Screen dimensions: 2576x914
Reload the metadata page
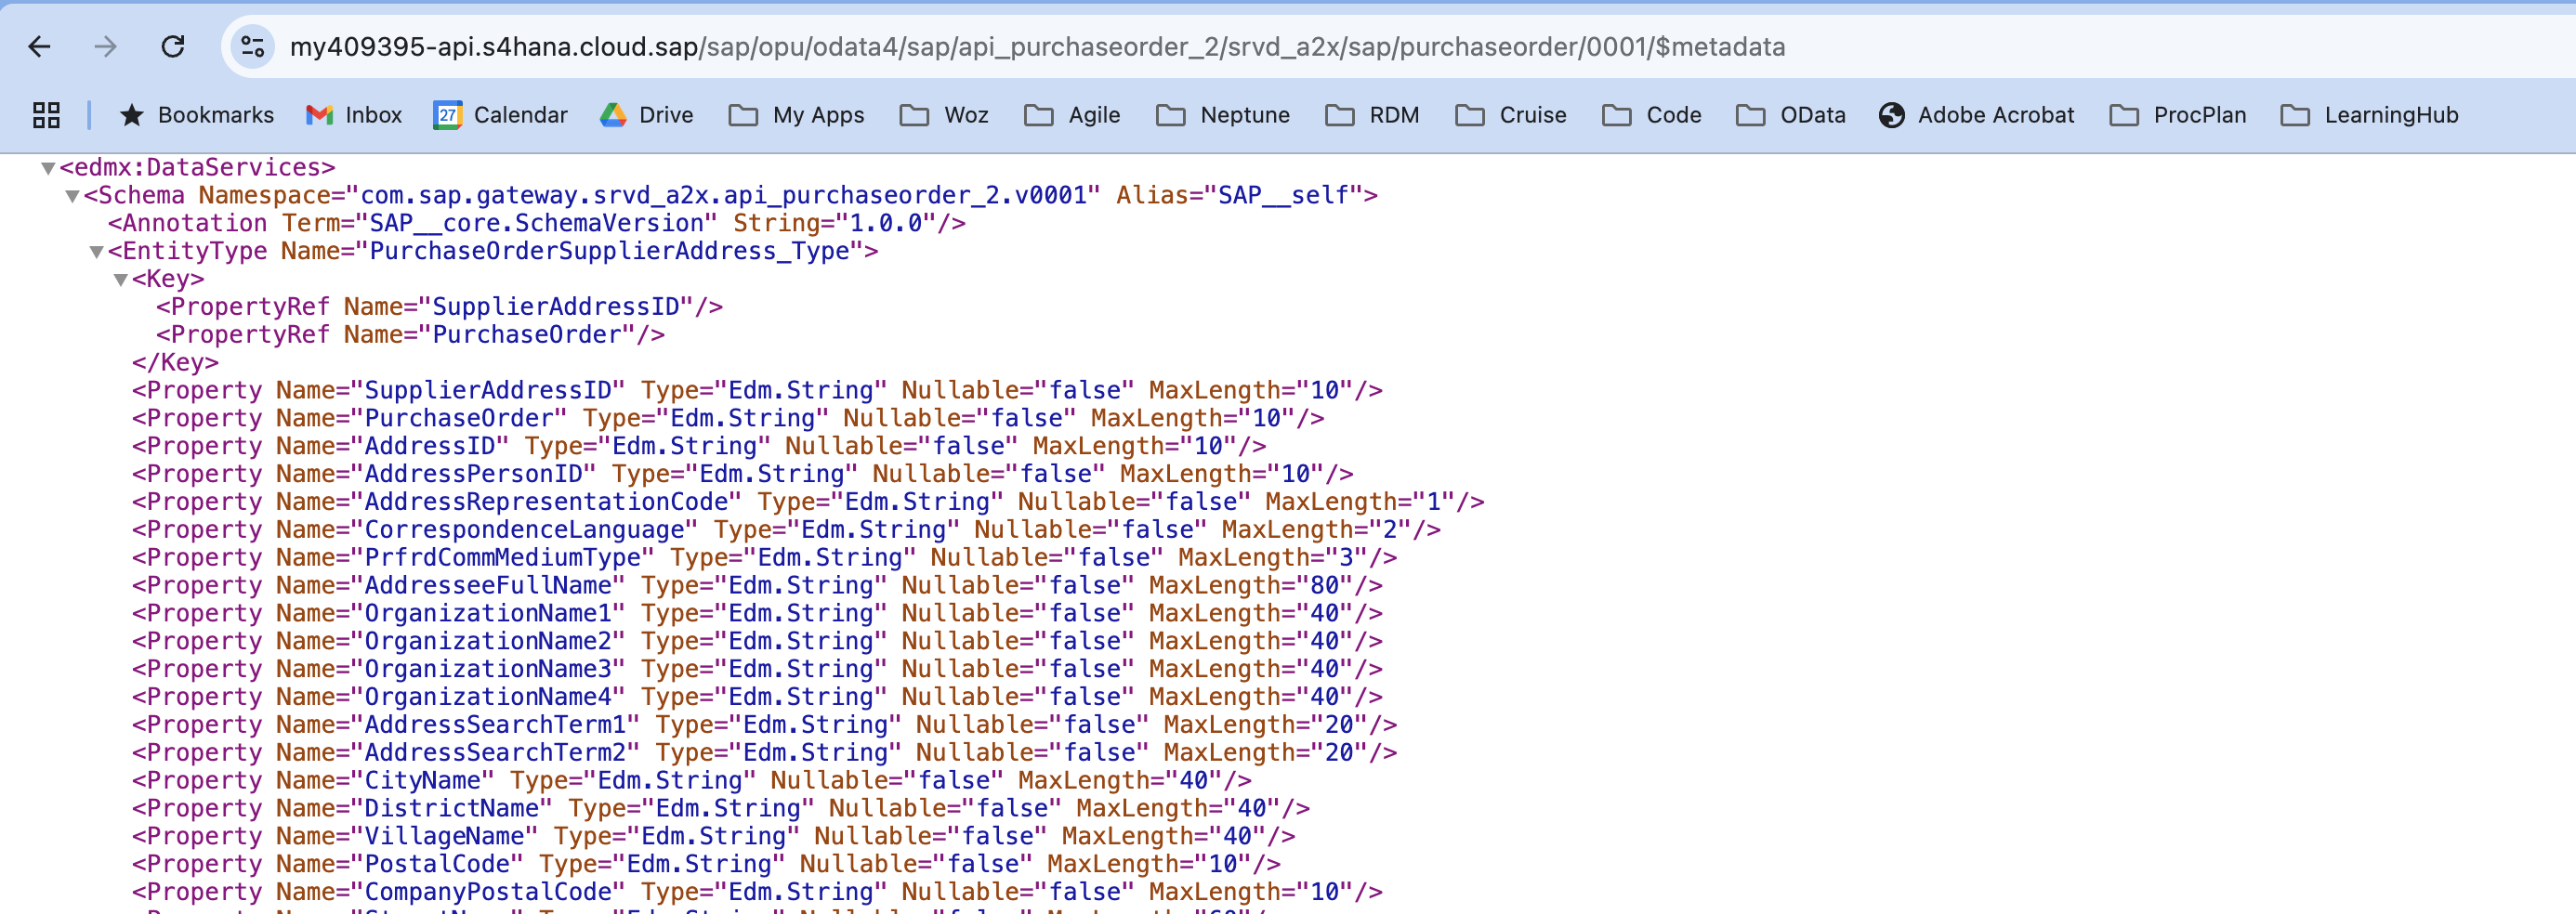tap(173, 47)
